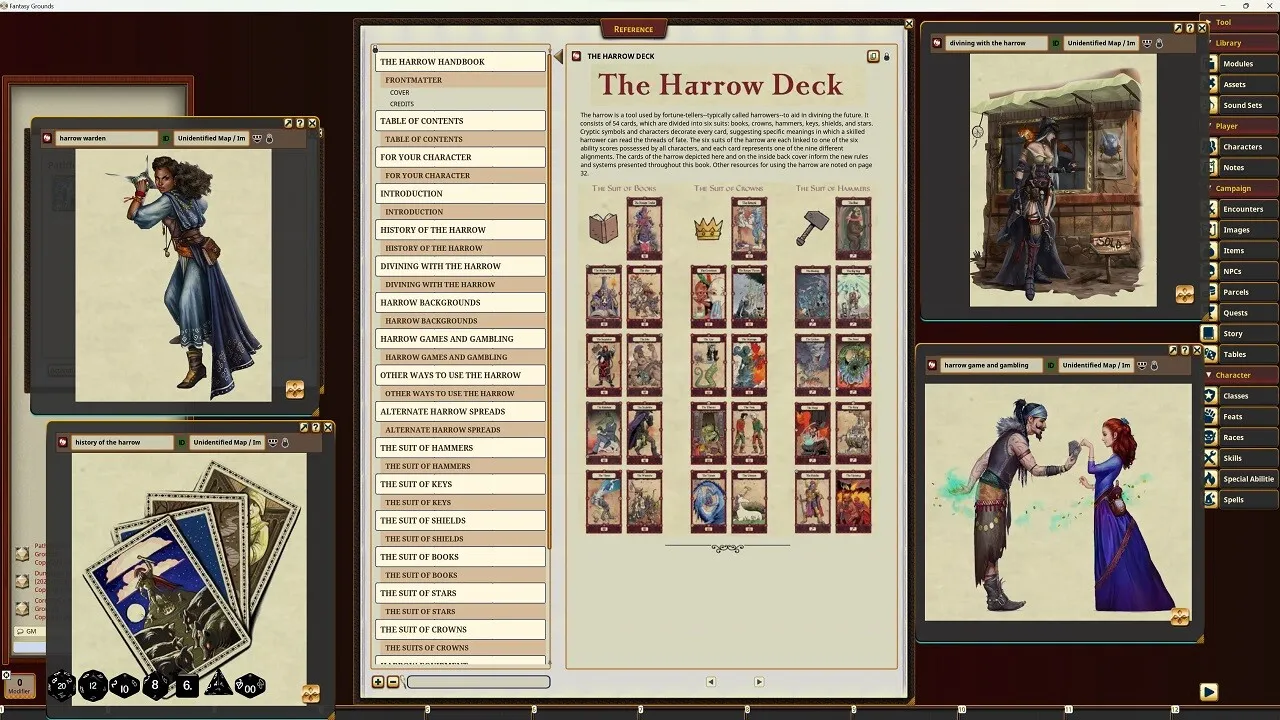Collapse all reference index entries
The width and height of the screenshot is (1280, 720).
(393, 682)
